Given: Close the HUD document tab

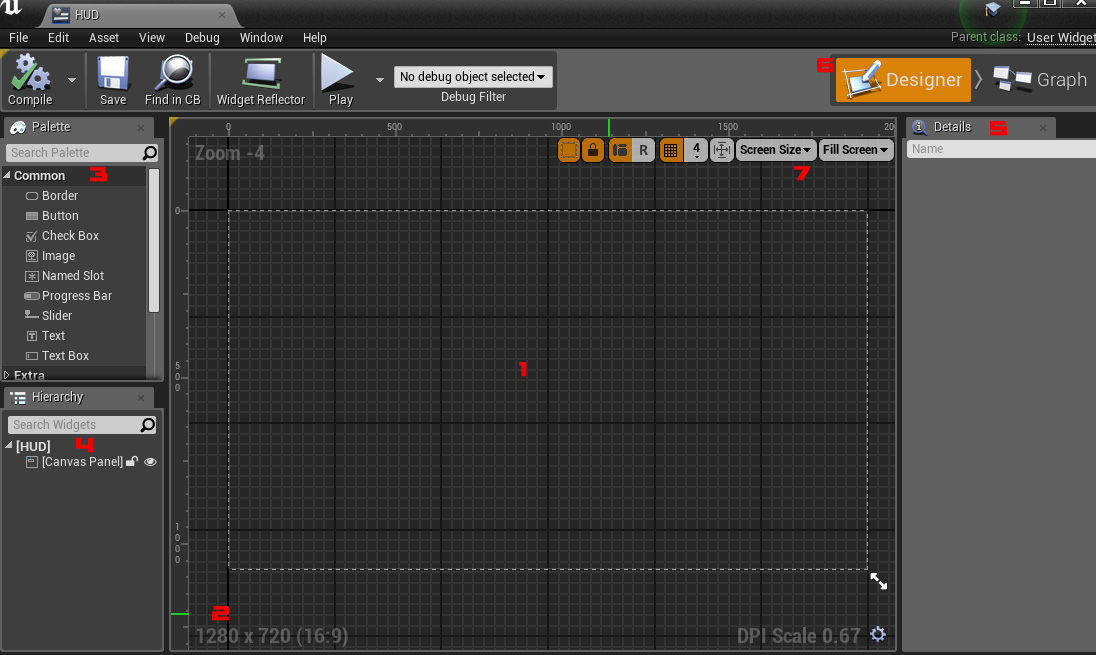Looking at the screenshot, I should coord(222,15).
